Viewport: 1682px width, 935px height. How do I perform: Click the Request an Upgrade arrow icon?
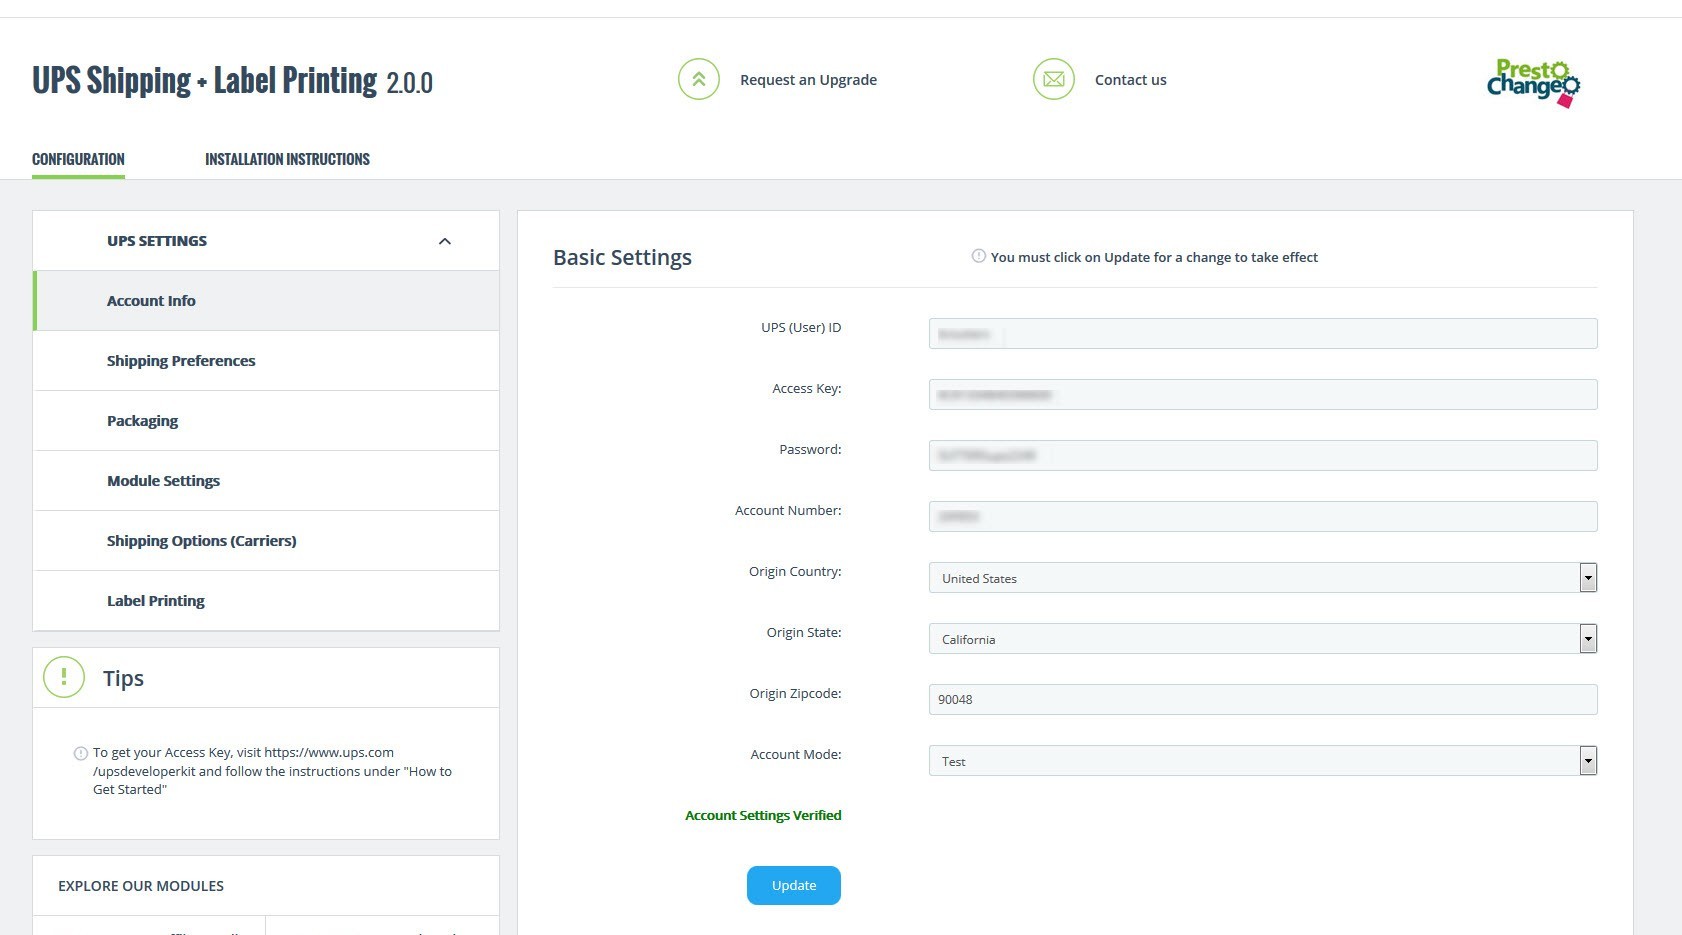click(699, 79)
